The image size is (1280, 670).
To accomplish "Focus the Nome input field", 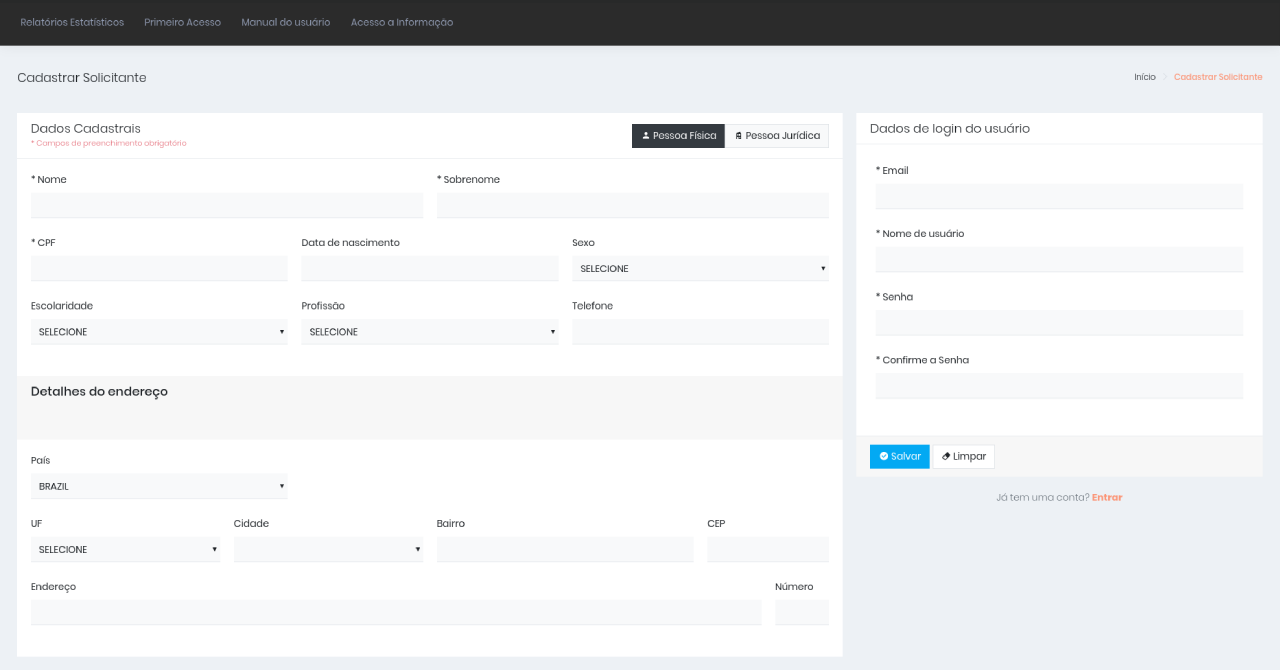I will click(227, 206).
